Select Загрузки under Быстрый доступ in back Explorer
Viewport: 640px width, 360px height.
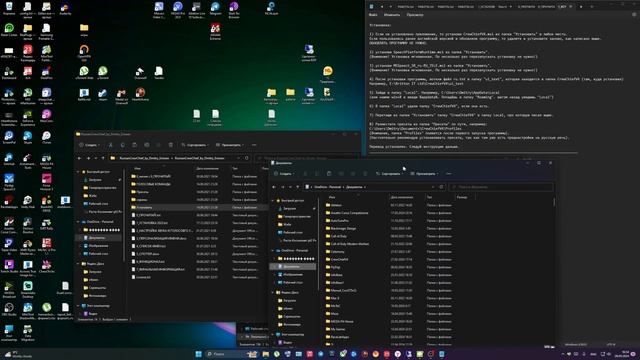(x=95, y=180)
